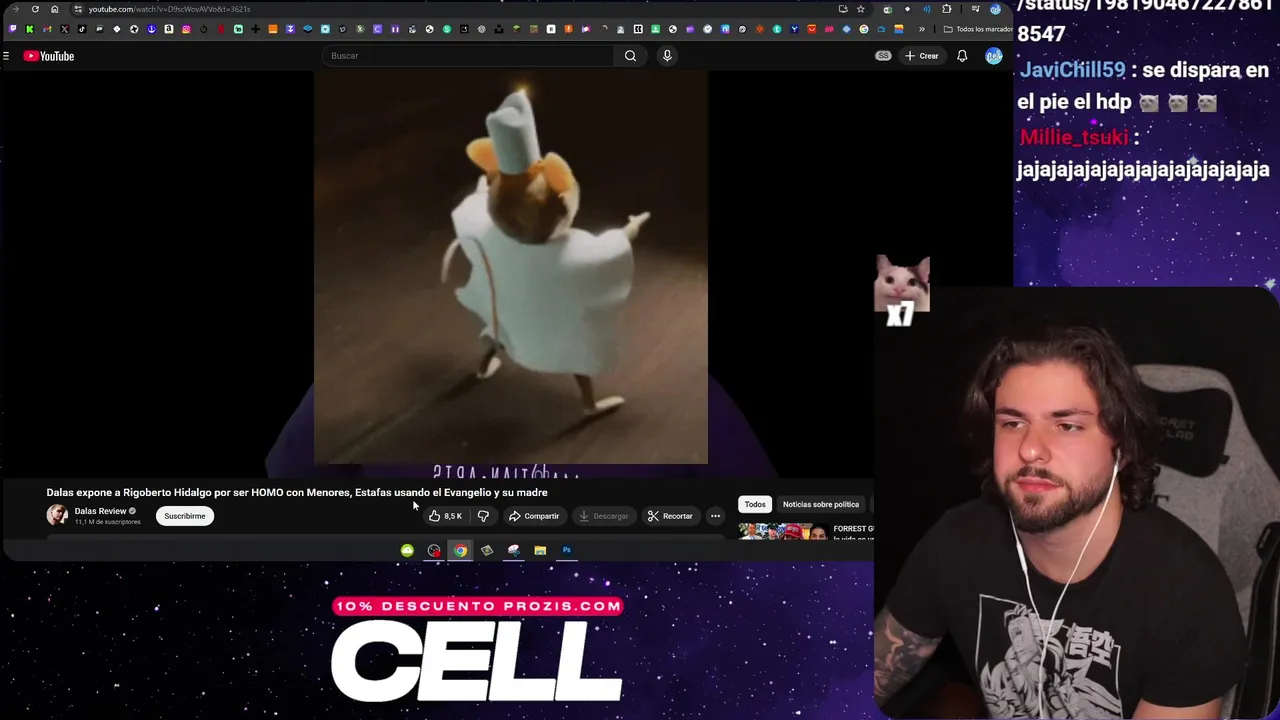The image size is (1280, 720).
Task: Open Dalas Review channel avatar
Action: point(57,515)
